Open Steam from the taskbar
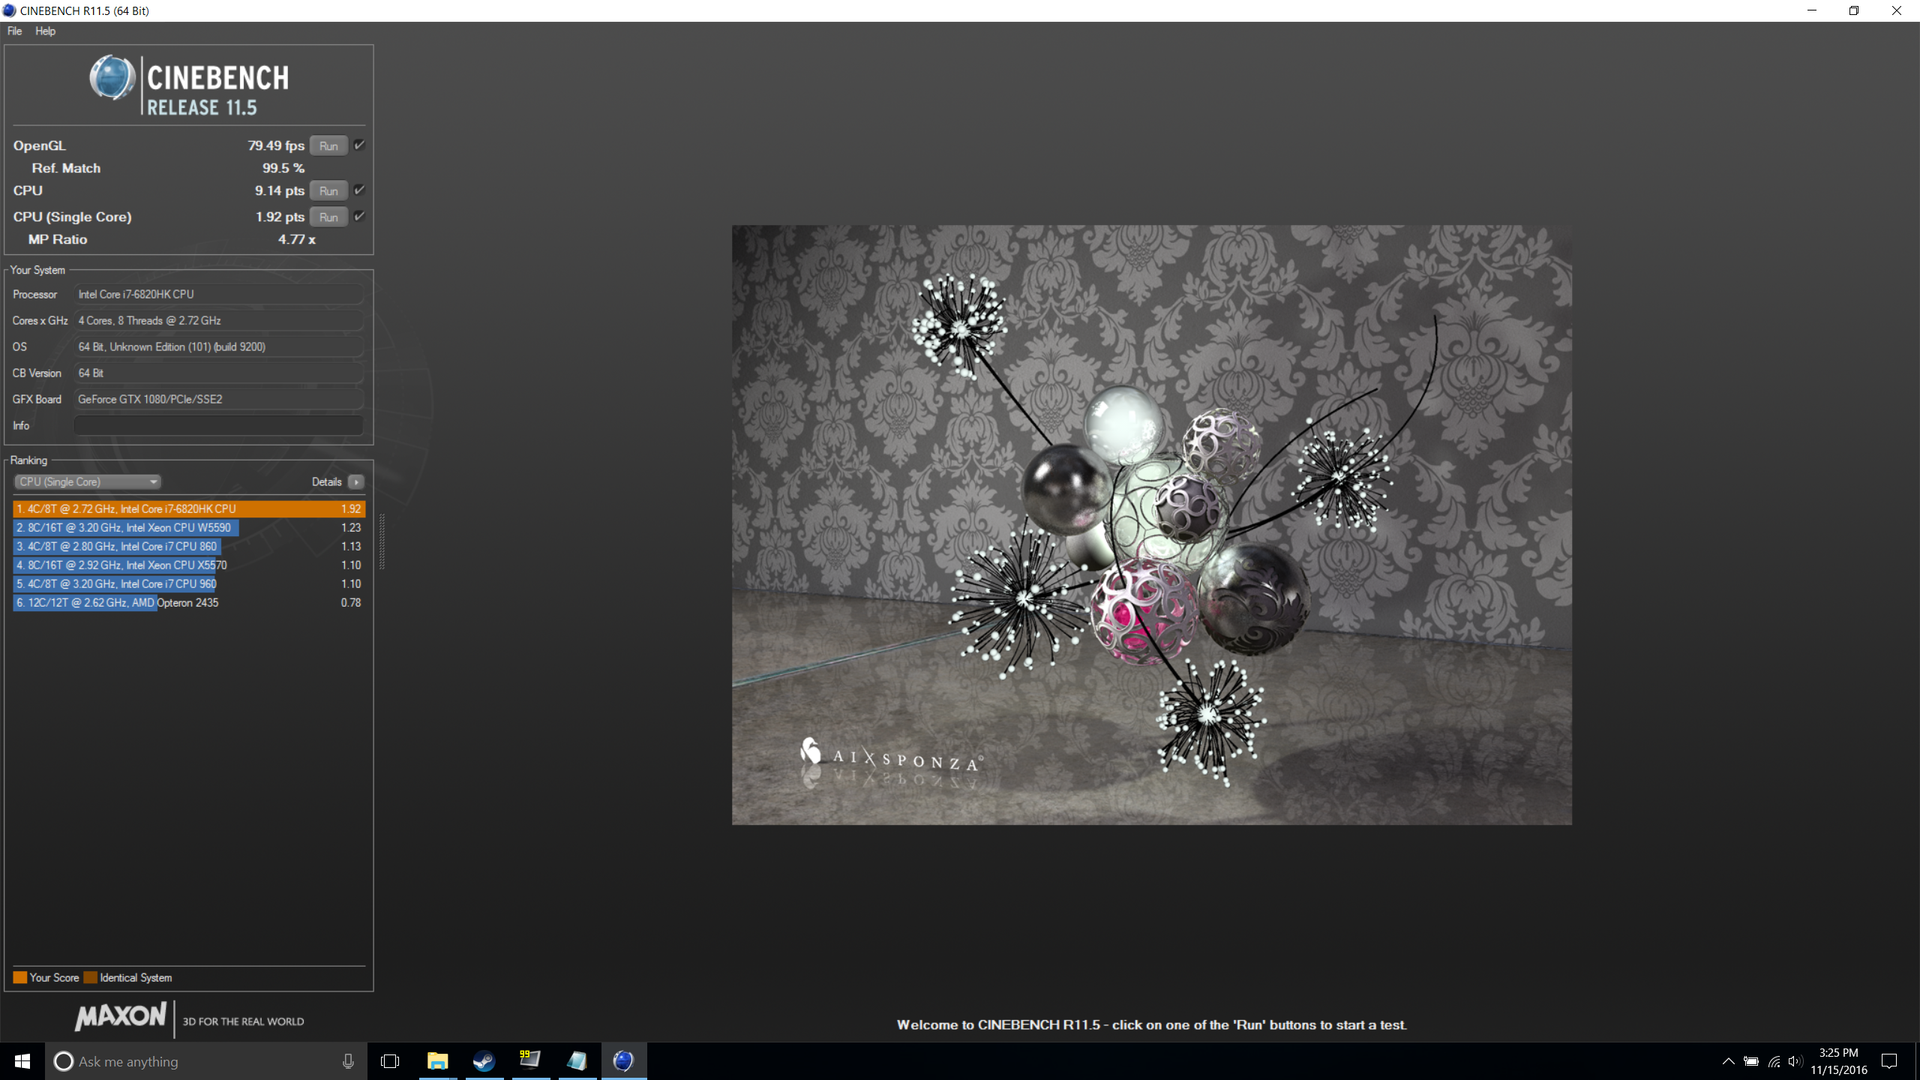Screen dimensions: 1920x1080 484,1061
